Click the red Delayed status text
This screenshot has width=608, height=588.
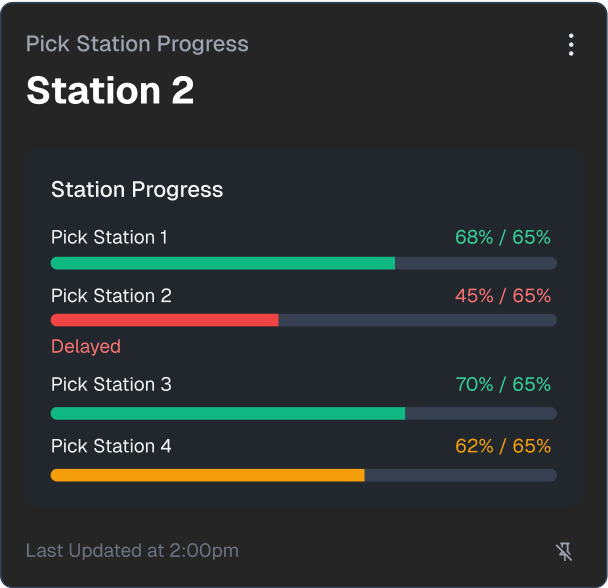(x=86, y=347)
